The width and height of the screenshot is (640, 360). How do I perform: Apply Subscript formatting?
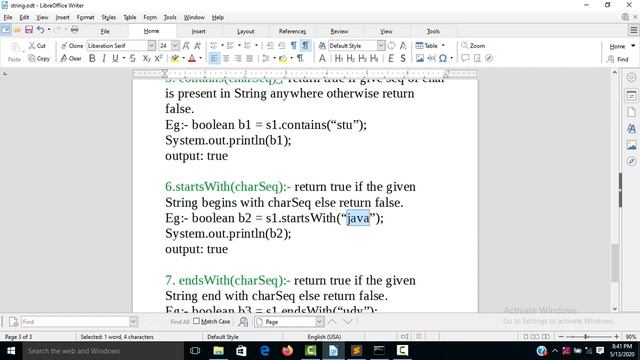click(146, 58)
